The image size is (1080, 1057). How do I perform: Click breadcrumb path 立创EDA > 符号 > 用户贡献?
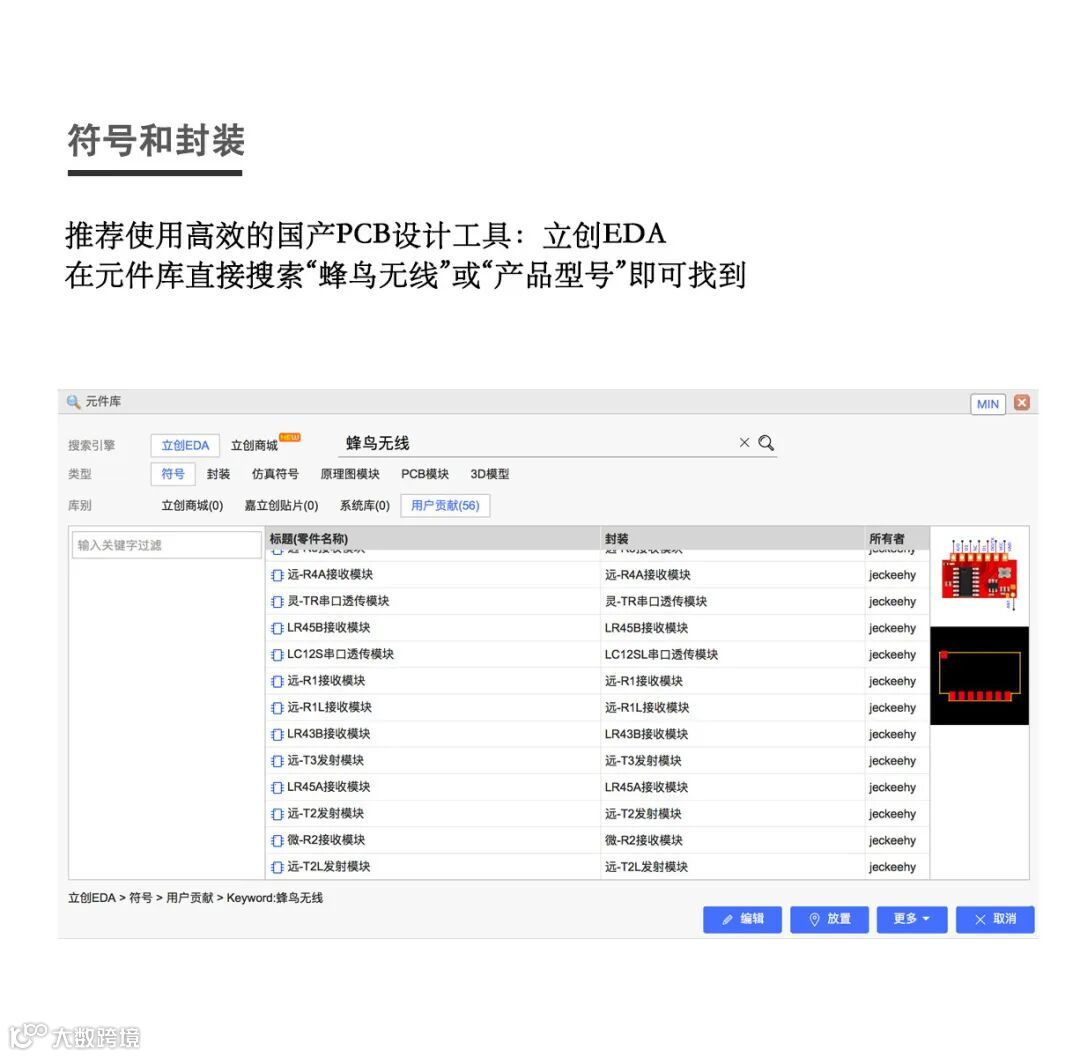tap(141, 898)
